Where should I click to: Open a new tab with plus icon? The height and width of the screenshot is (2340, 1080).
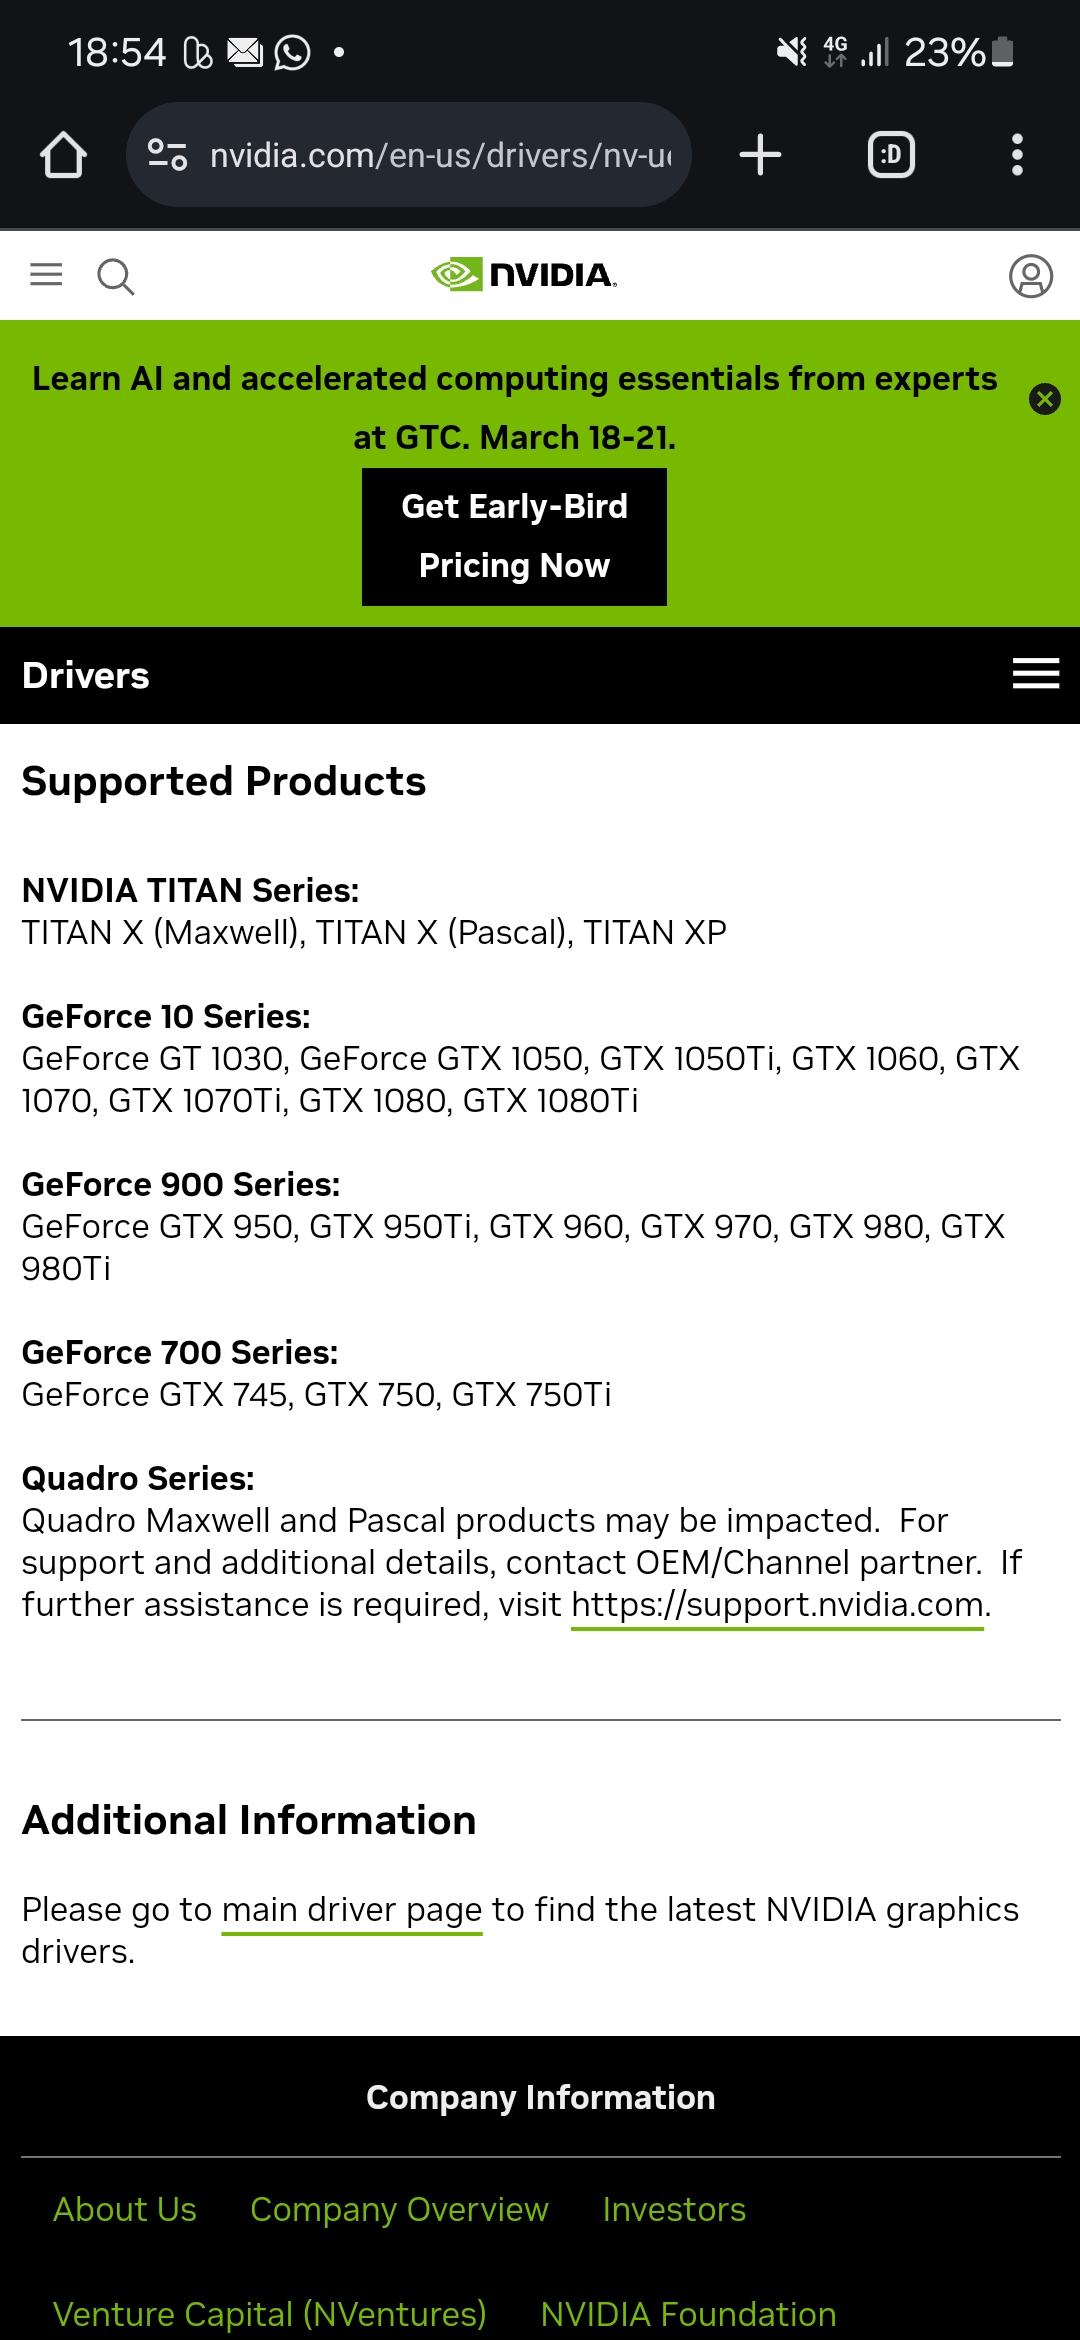pyautogui.click(x=760, y=155)
